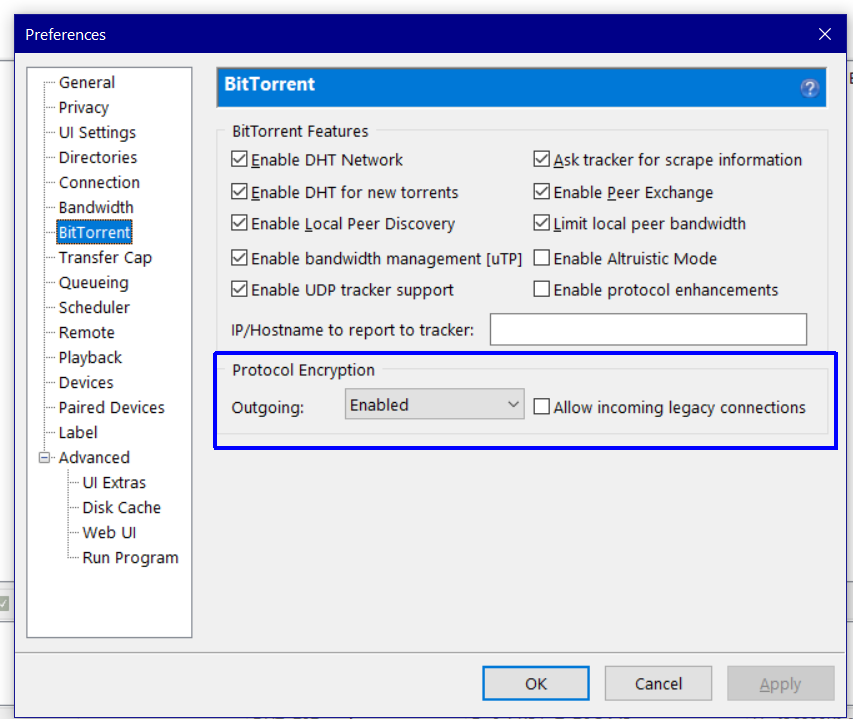Collapse the Advanced tree node

[x=44, y=457]
